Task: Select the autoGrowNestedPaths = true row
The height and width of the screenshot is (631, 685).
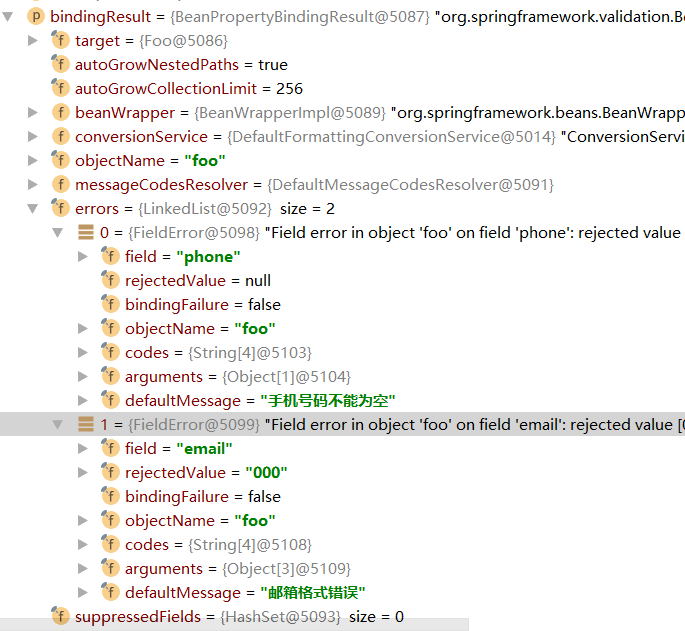Action: [342, 65]
